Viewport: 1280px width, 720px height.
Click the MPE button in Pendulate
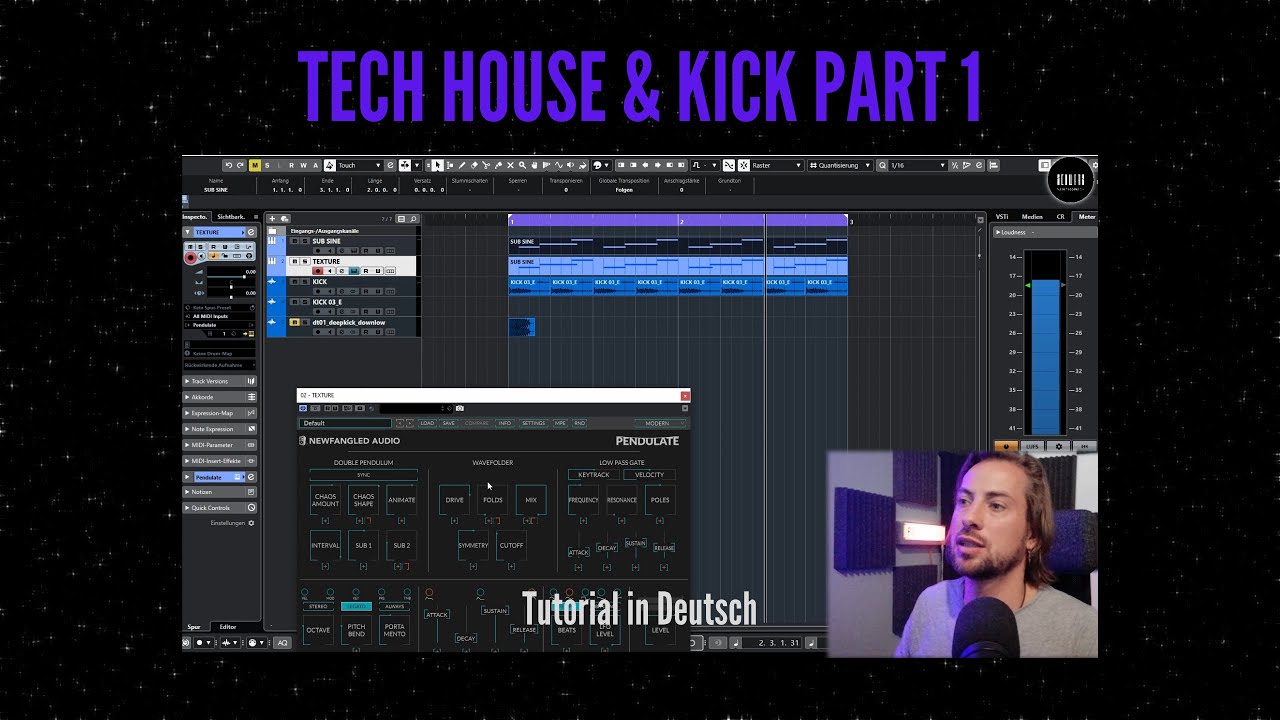pyautogui.click(x=560, y=423)
